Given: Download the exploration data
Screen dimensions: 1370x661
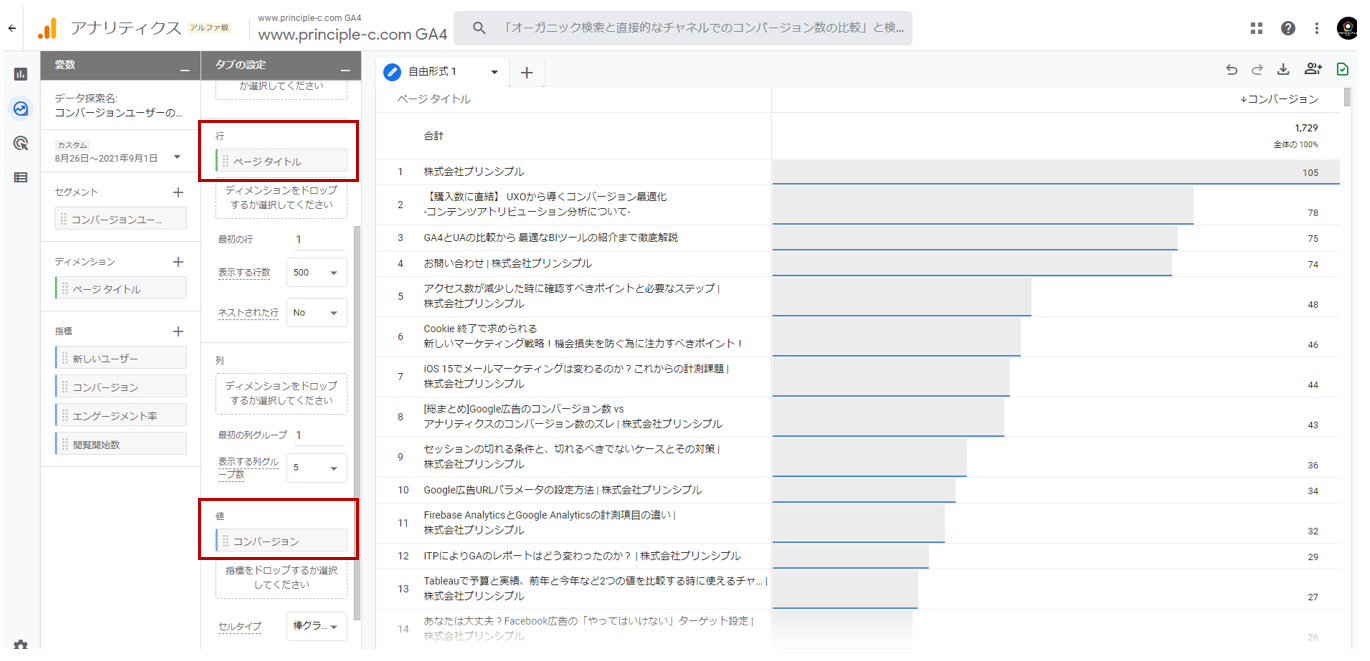Looking at the screenshot, I should pyautogui.click(x=1283, y=70).
